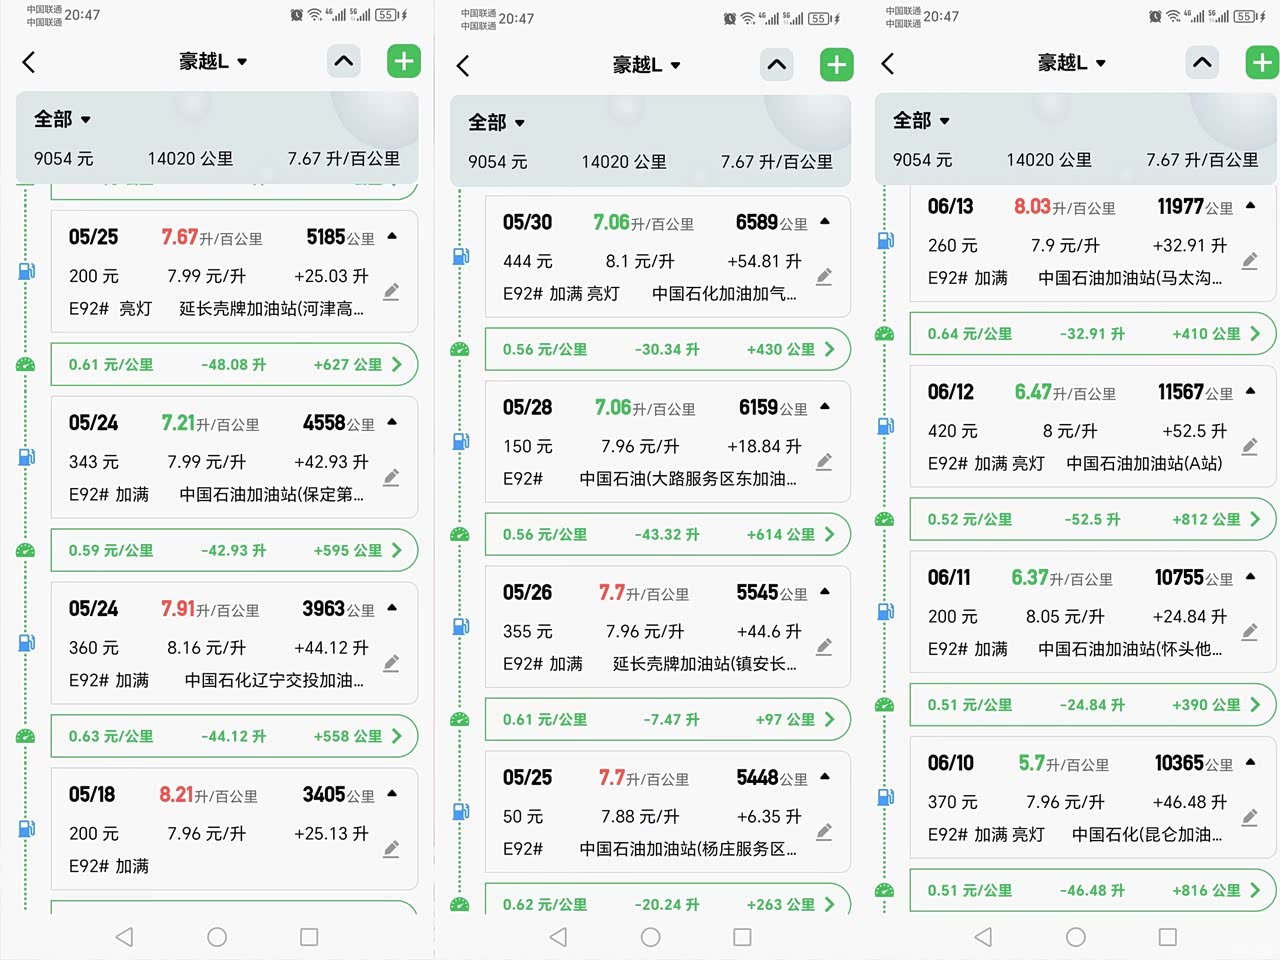This screenshot has width=1280, height=960.
Task: Open the +614 公里 trip summary row
Action: tap(667, 534)
